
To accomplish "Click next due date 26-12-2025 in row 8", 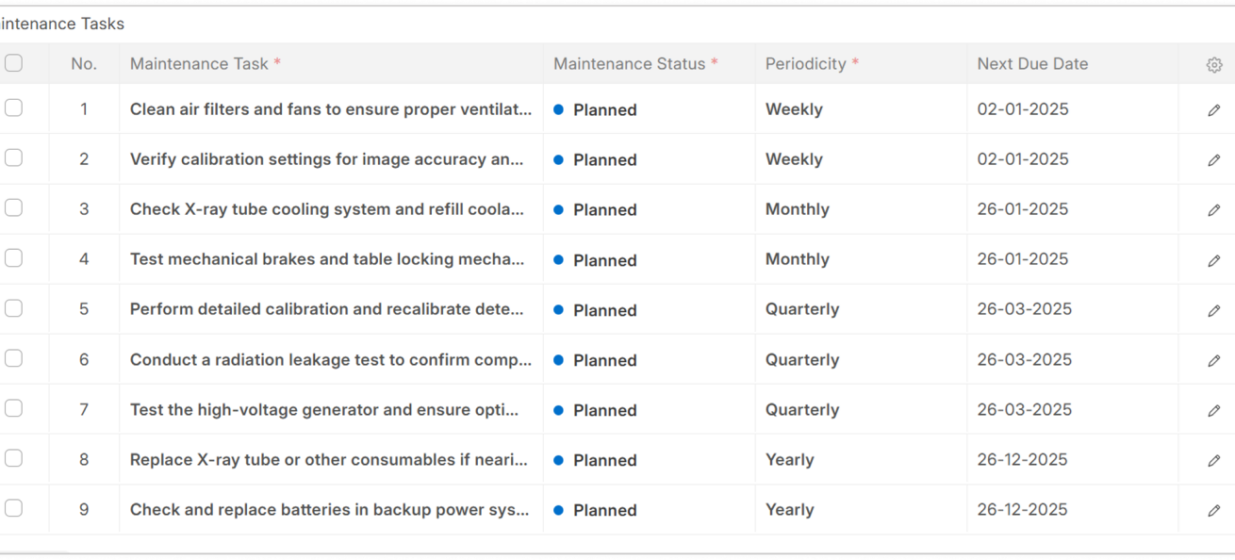I will (1023, 460).
